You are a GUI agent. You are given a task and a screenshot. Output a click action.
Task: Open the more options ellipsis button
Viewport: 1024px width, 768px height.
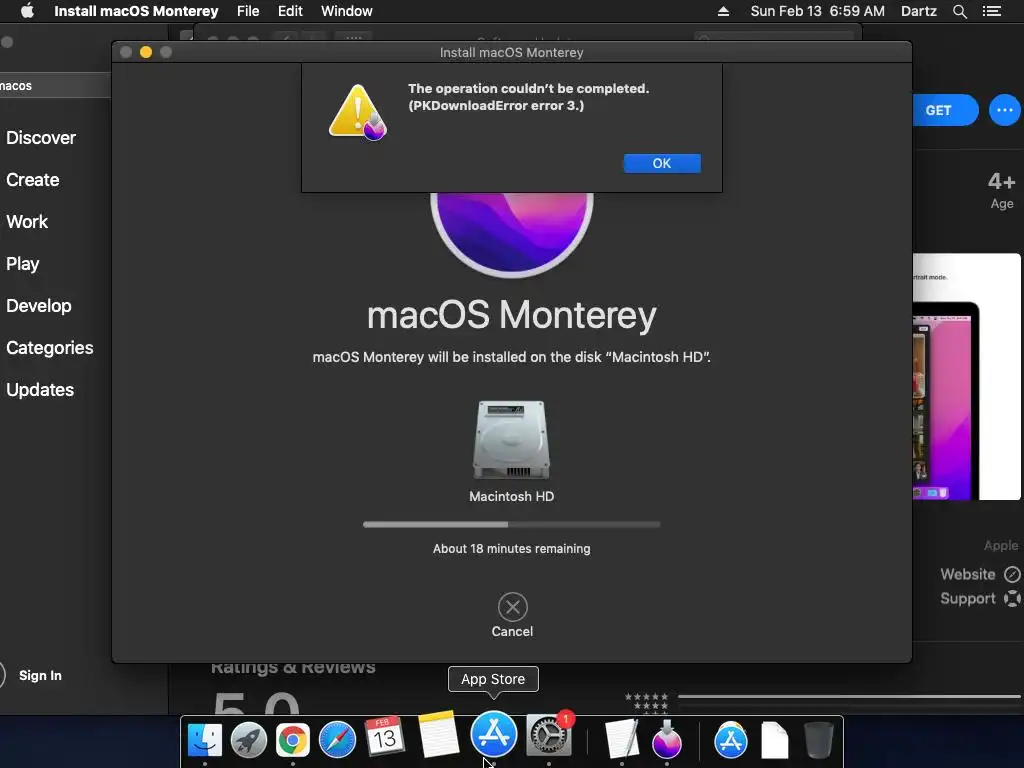coord(1004,110)
